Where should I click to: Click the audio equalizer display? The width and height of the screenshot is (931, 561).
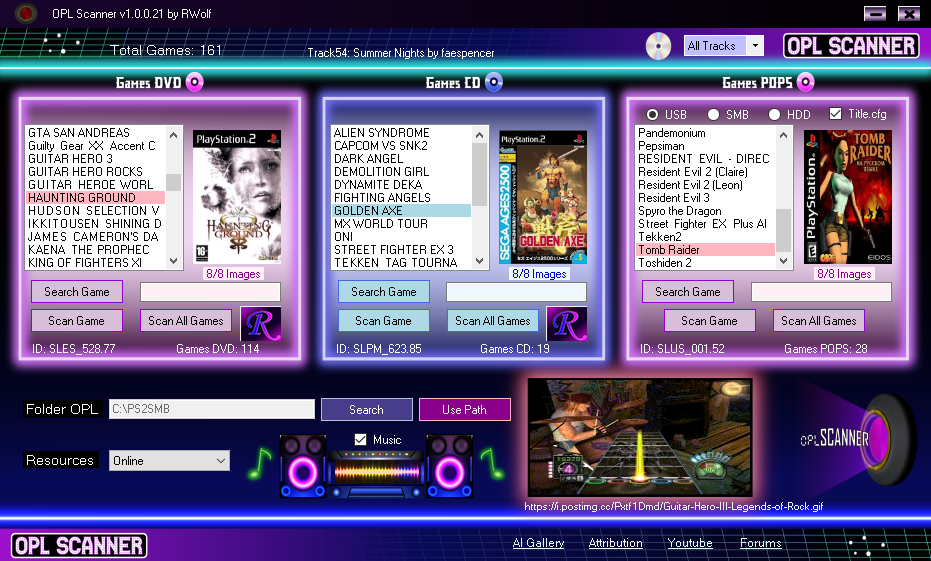coord(376,471)
